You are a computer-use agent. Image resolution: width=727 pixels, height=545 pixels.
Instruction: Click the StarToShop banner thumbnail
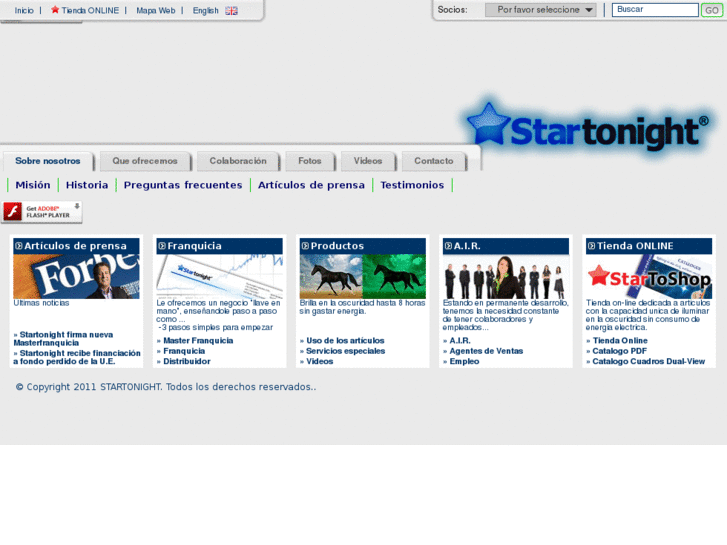649,276
